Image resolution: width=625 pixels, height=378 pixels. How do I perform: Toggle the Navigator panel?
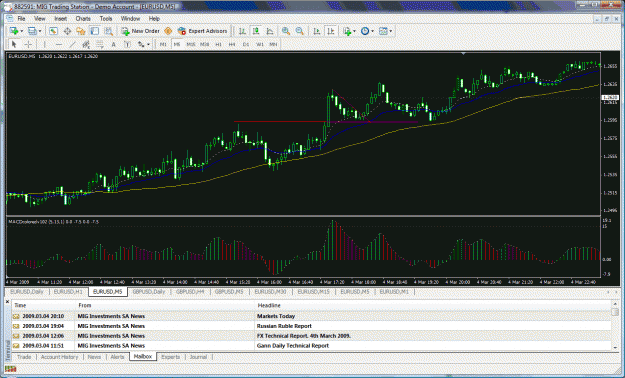click(x=81, y=31)
